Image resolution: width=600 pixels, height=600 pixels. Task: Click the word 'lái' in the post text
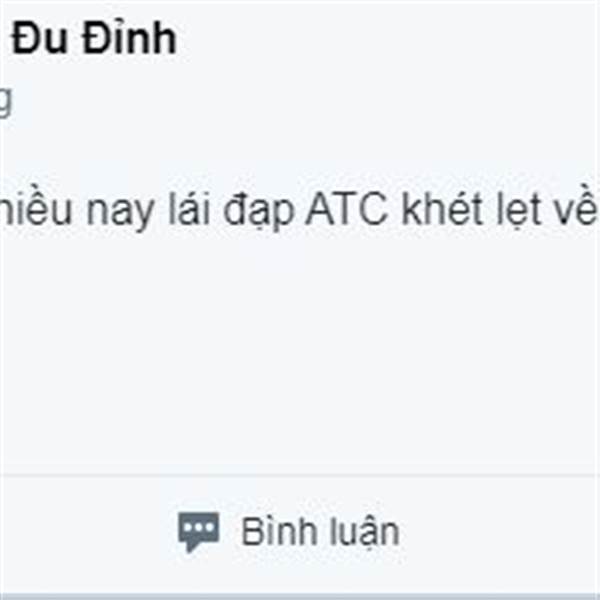click(189, 209)
